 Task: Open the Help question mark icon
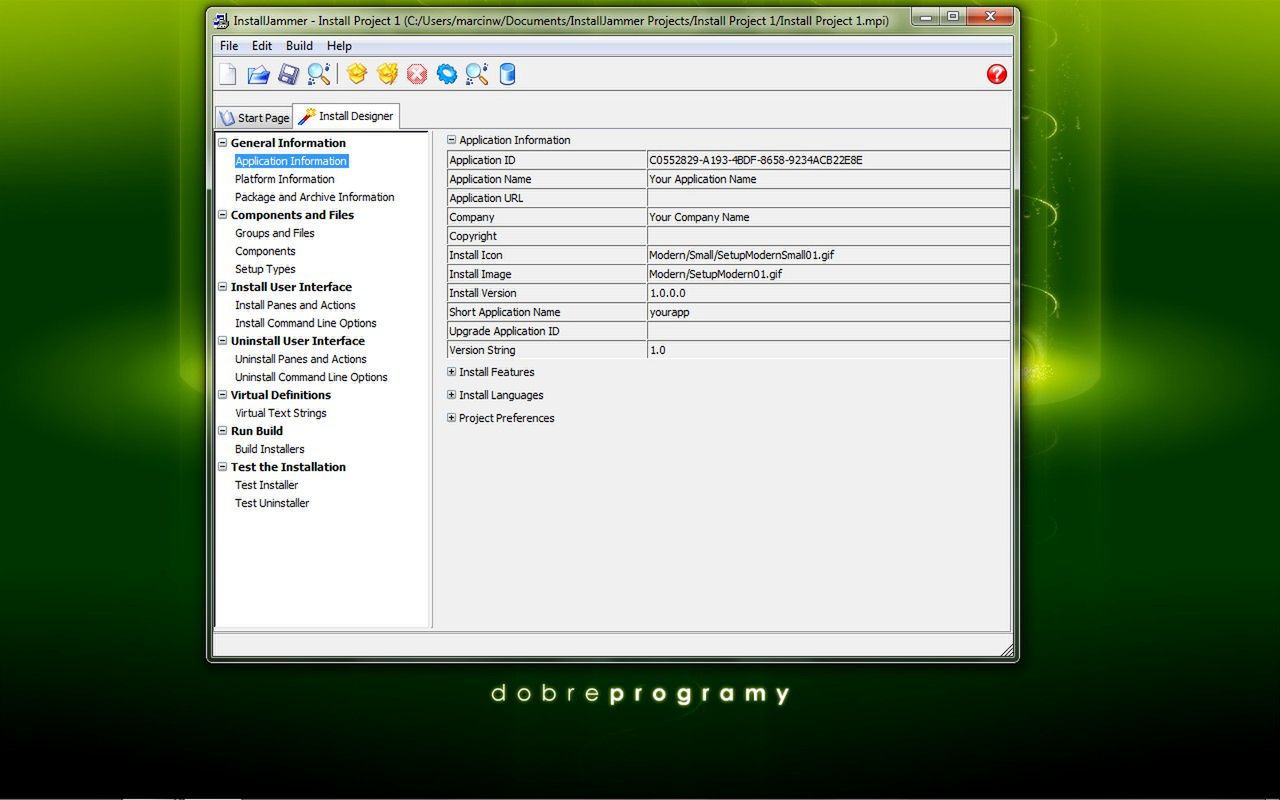pyautogui.click(x=995, y=73)
